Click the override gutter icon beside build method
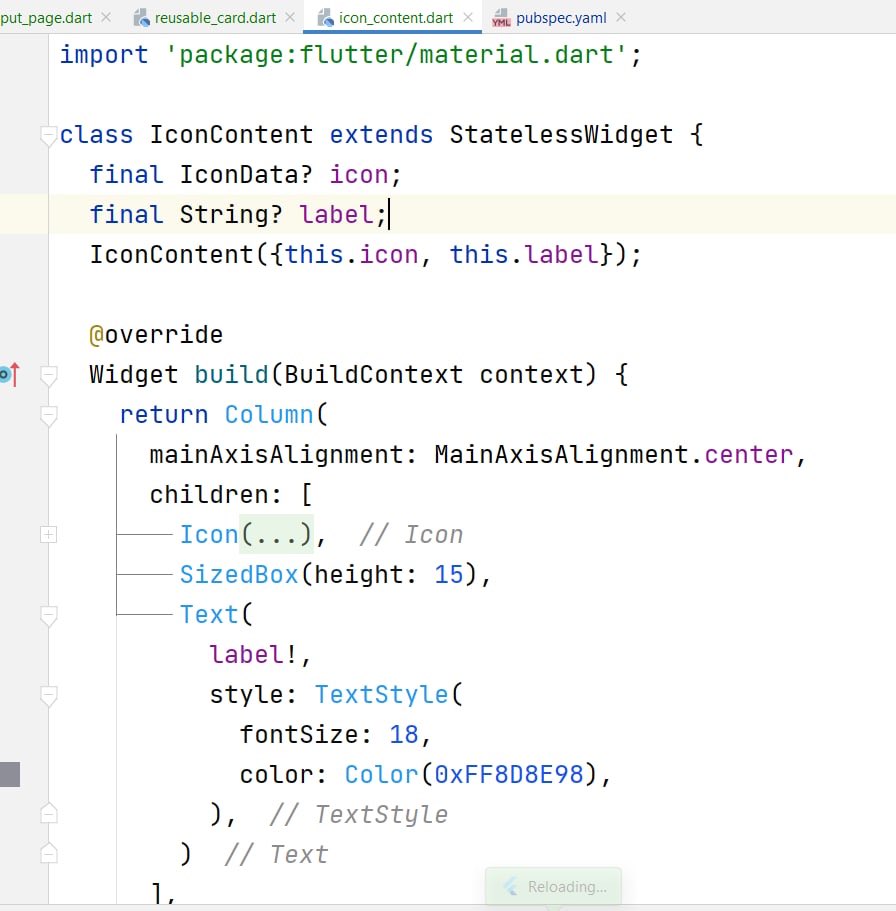The height and width of the screenshot is (911, 896). click(10, 374)
